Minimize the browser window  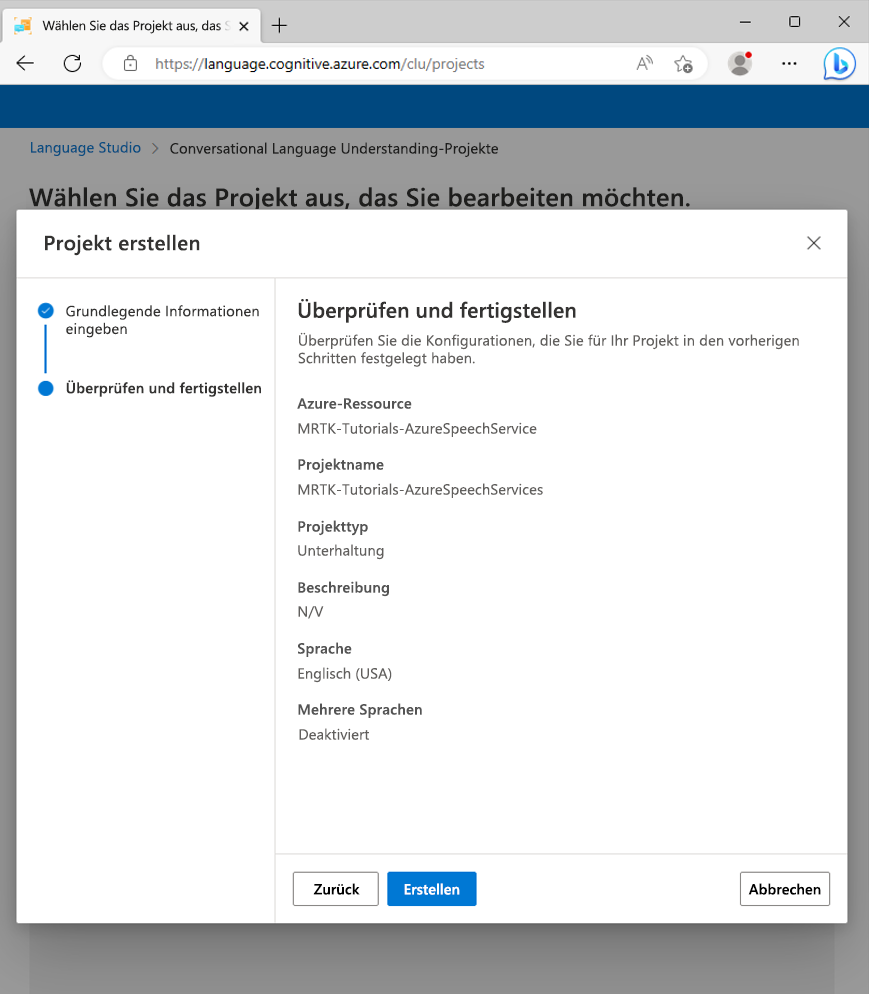click(745, 22)
